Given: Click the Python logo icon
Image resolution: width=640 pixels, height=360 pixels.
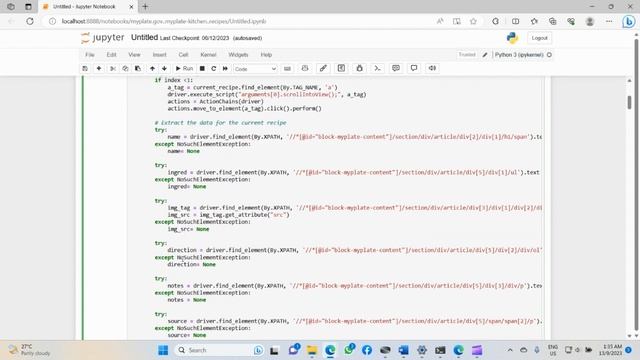Looking at the screenshot, I should pos(512,38).
